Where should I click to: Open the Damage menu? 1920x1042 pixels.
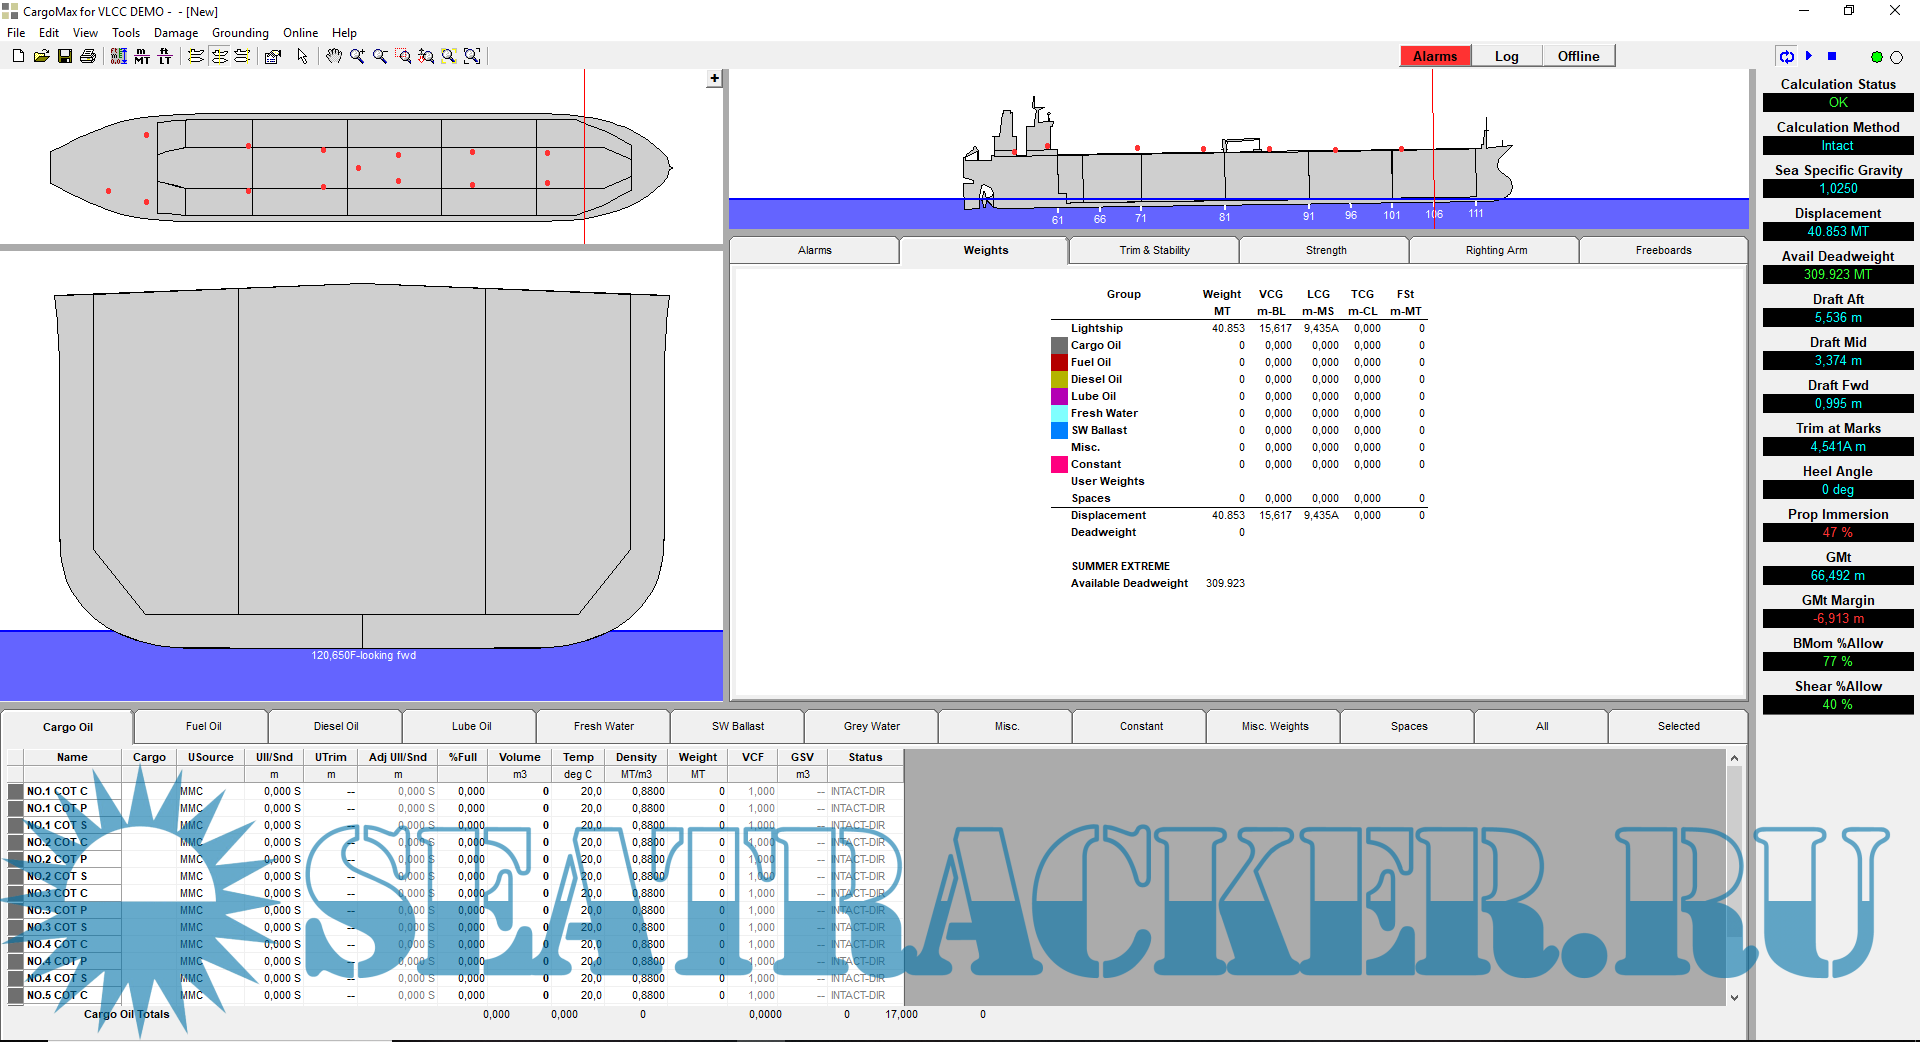[x=175, y=33]
